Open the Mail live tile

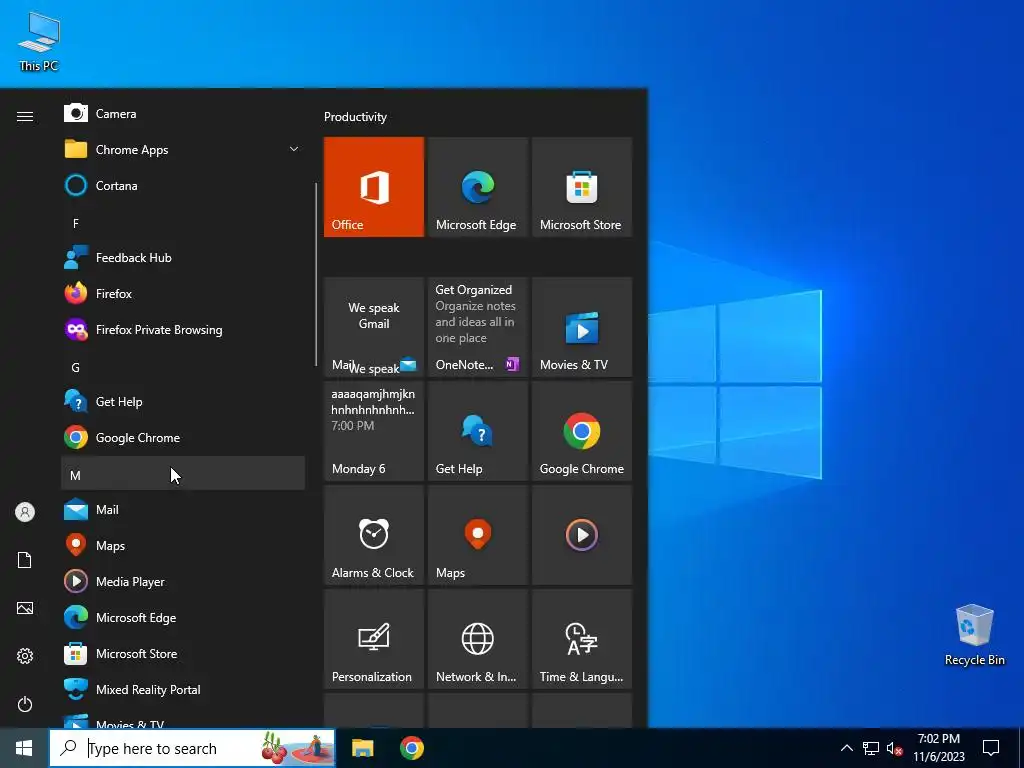click(x=374, y=327)
